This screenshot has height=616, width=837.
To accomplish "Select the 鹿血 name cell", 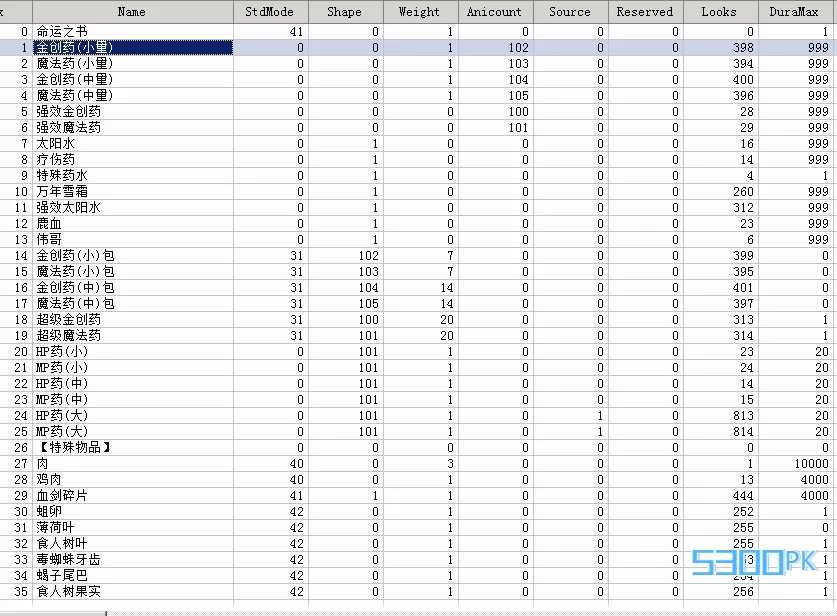I will click(133, 224).
